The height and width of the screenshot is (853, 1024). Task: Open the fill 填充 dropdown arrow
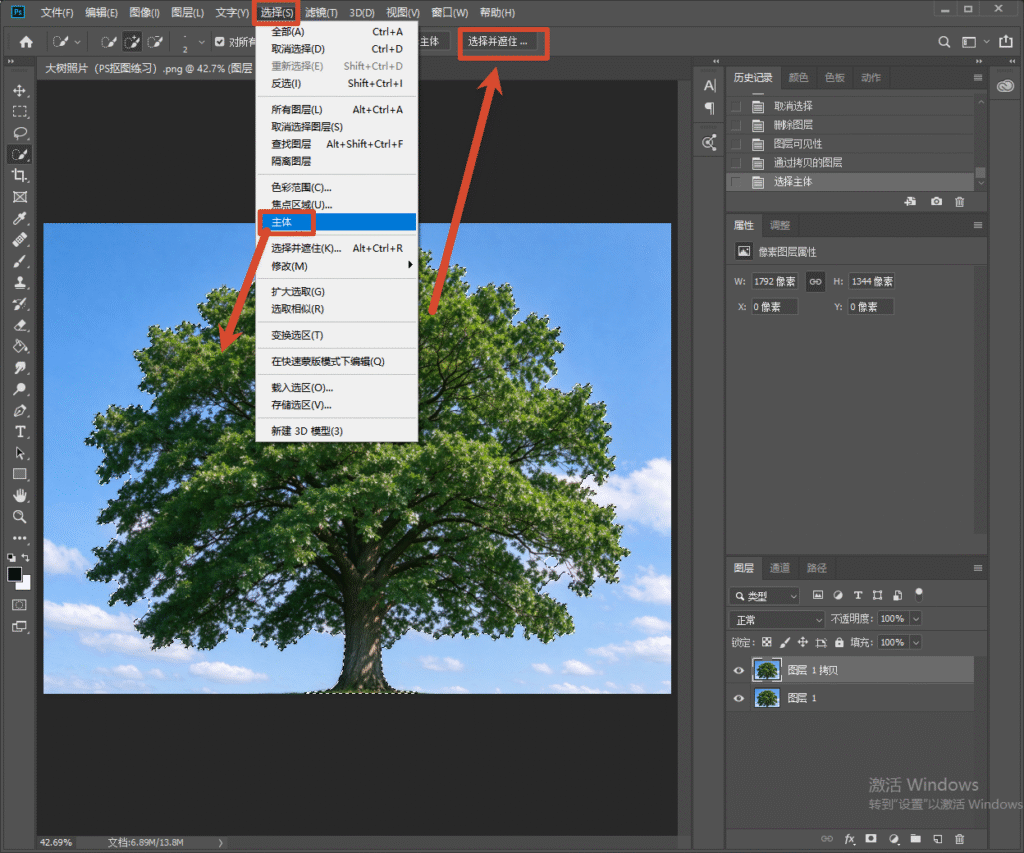916,642
